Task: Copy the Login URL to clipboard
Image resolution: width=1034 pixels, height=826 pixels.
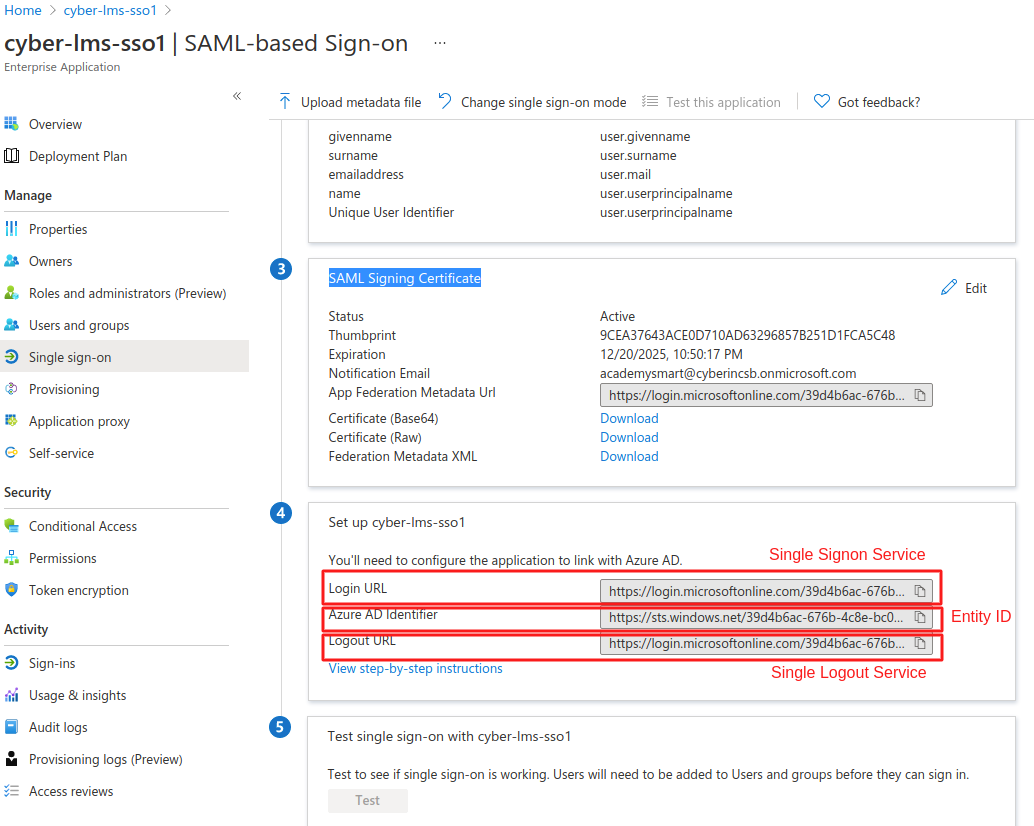Action: click(x=920, y=591)
